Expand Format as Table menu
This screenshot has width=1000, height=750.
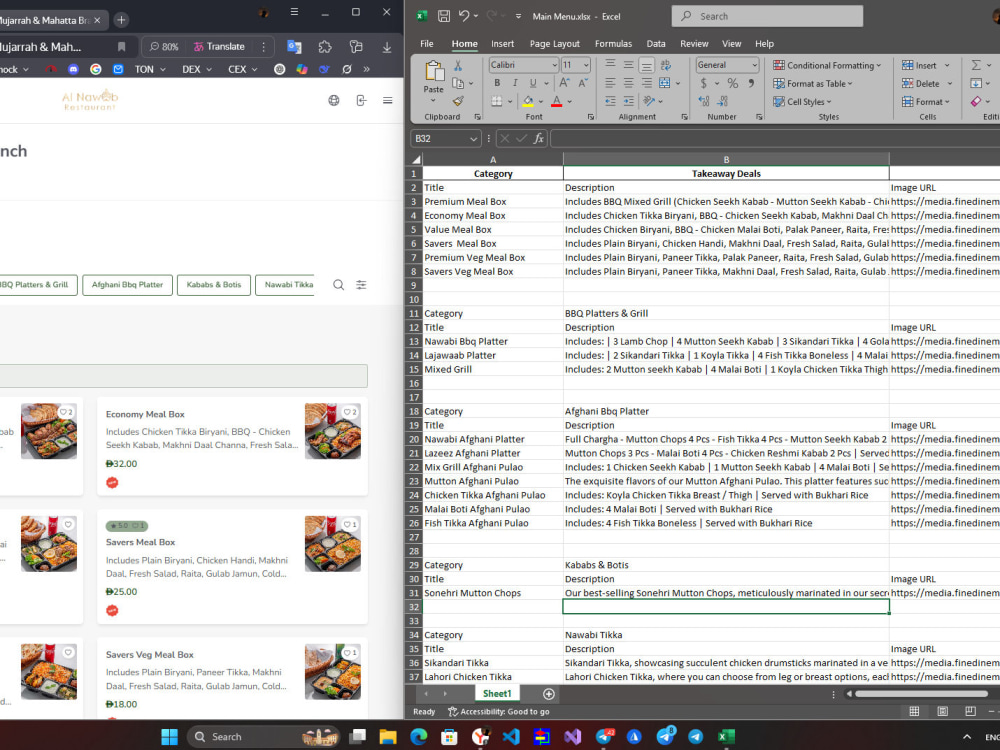[812, 84]
